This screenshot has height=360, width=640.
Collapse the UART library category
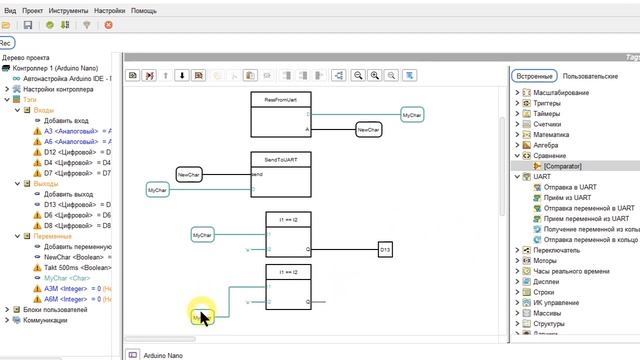click(517, 176)
